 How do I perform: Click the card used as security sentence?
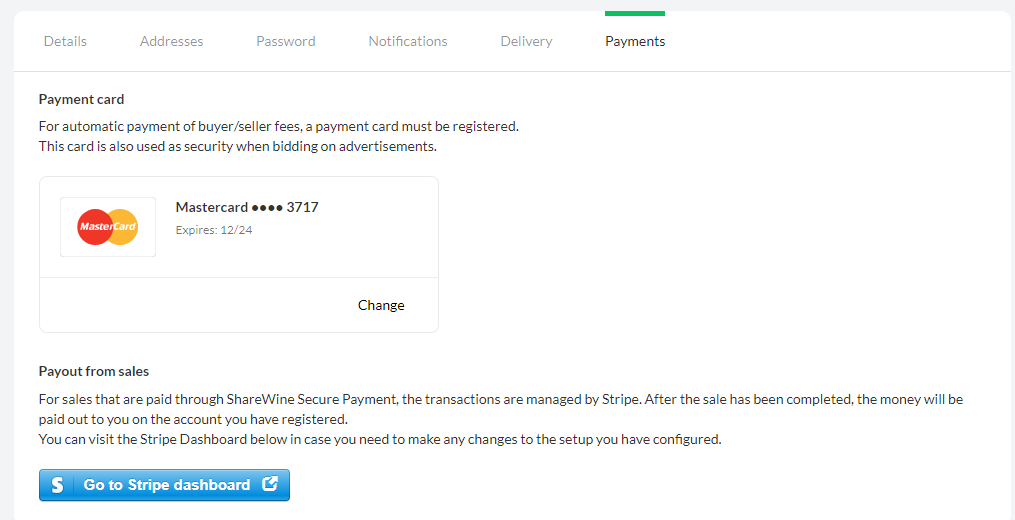[238, 146]
